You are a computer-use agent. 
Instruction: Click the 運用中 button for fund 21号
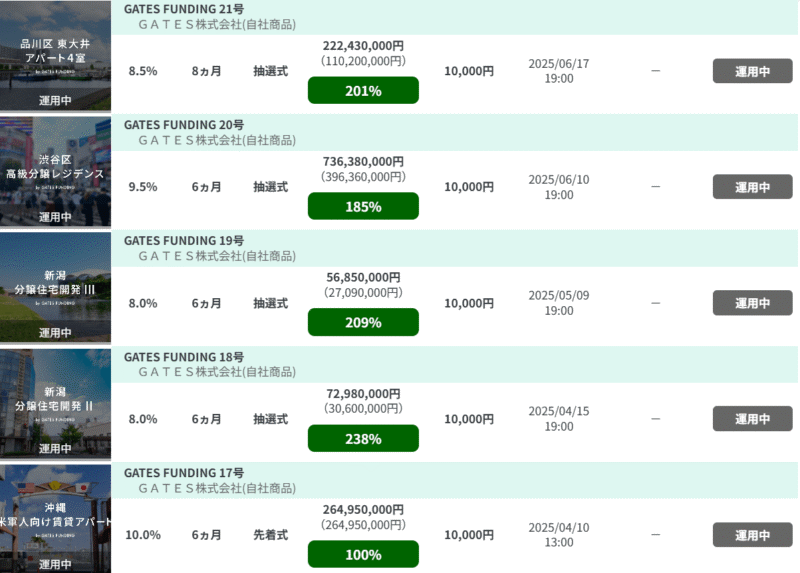coord(753,71)
